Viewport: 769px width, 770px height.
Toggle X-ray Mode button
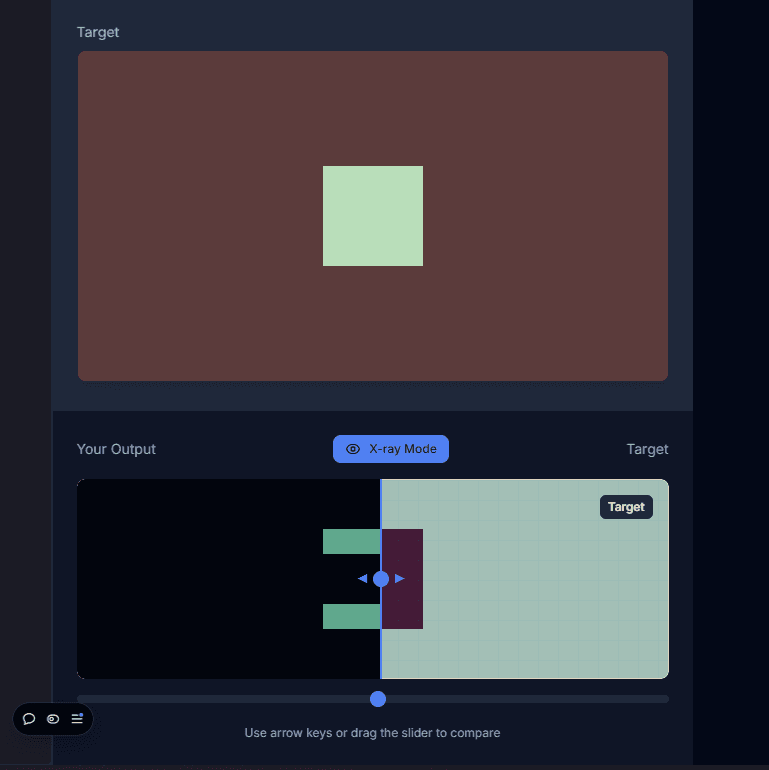(390, 449)
